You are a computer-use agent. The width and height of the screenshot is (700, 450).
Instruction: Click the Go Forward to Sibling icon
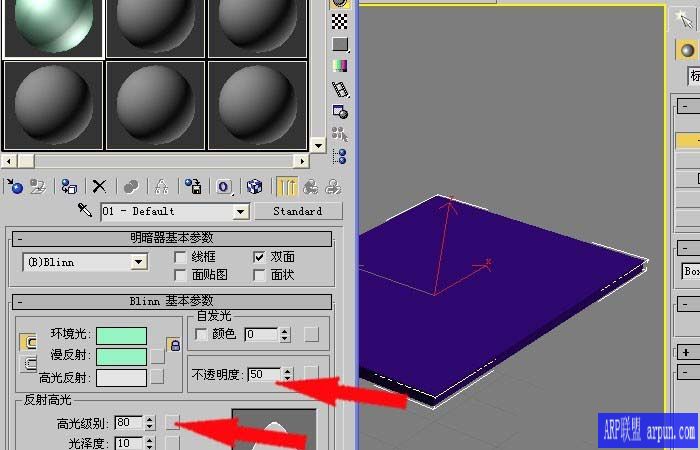click(333, 187)
